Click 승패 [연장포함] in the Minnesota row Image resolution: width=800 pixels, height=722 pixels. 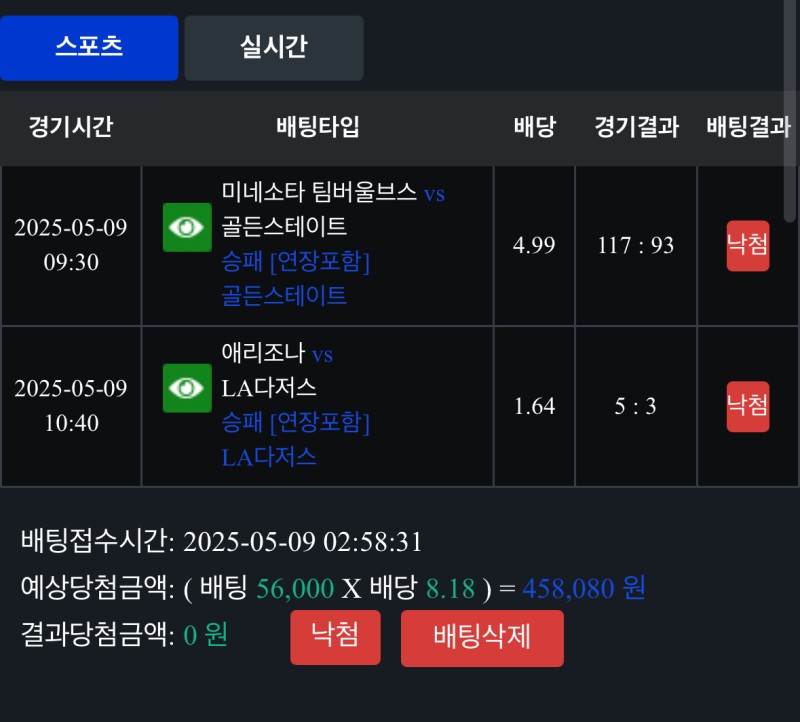coord(296,262)
